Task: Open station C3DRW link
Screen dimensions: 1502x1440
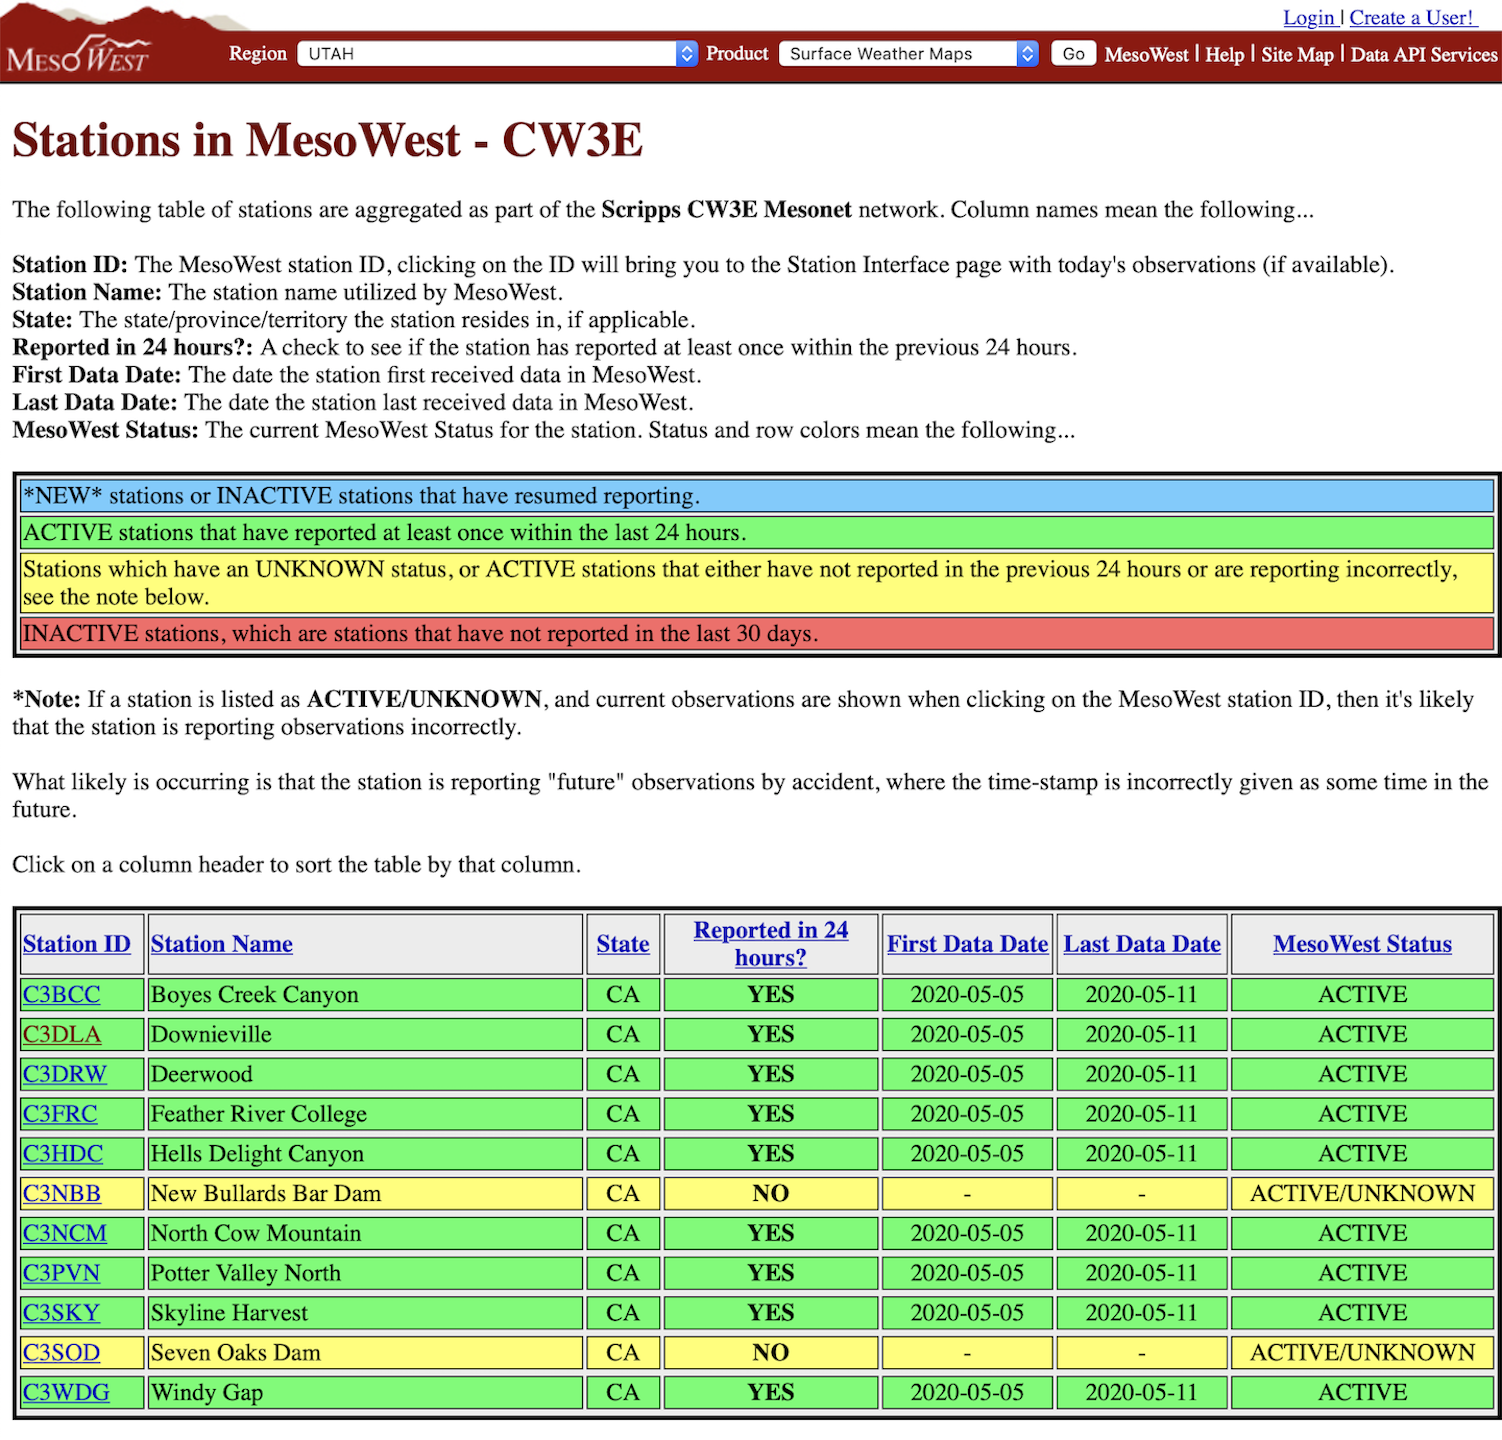Action: (65, 1074)
